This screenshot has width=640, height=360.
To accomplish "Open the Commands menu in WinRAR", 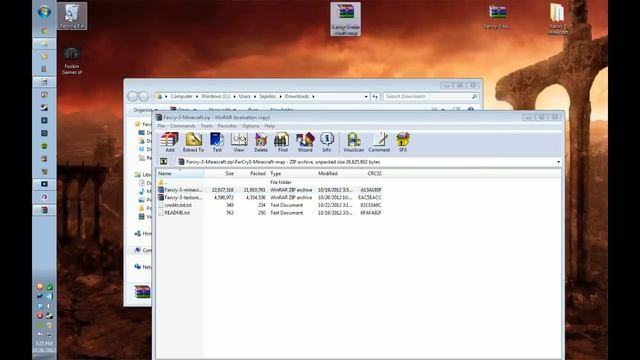I will (182, 126).
